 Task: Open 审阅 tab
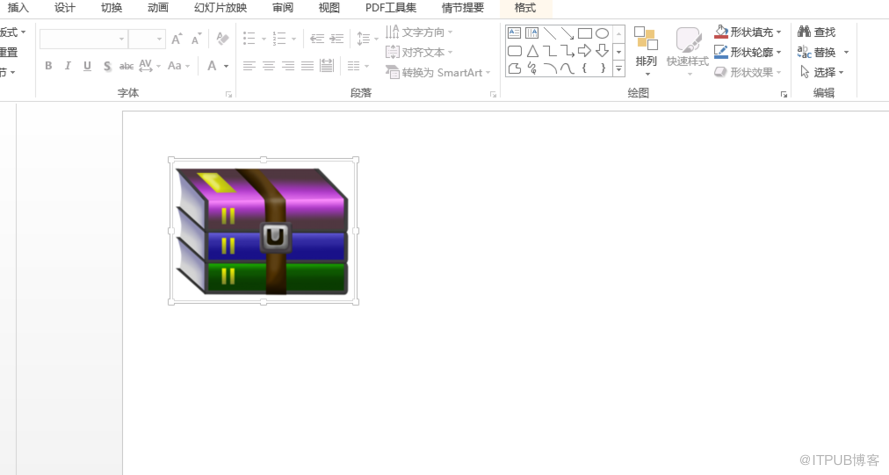(x=282, y=8)
